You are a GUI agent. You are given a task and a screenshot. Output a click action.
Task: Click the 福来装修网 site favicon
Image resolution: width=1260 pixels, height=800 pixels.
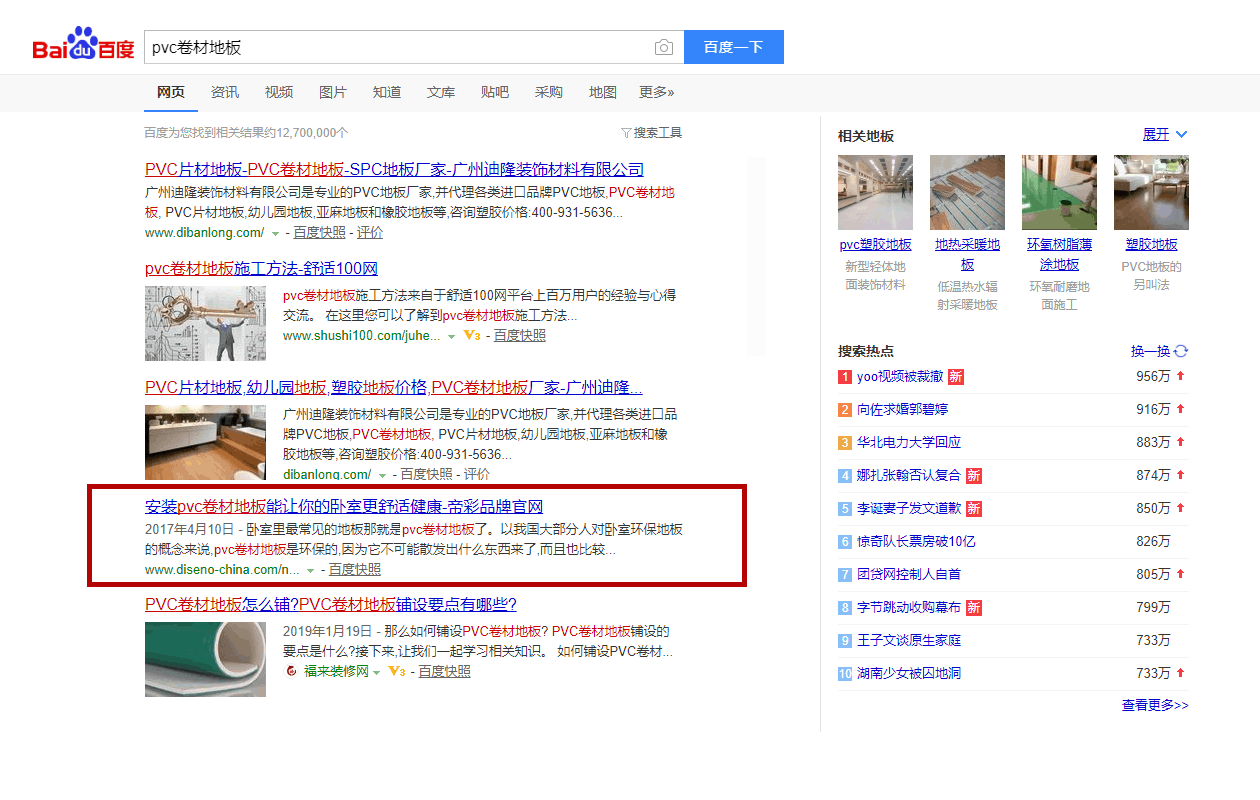tap(291, 671)
